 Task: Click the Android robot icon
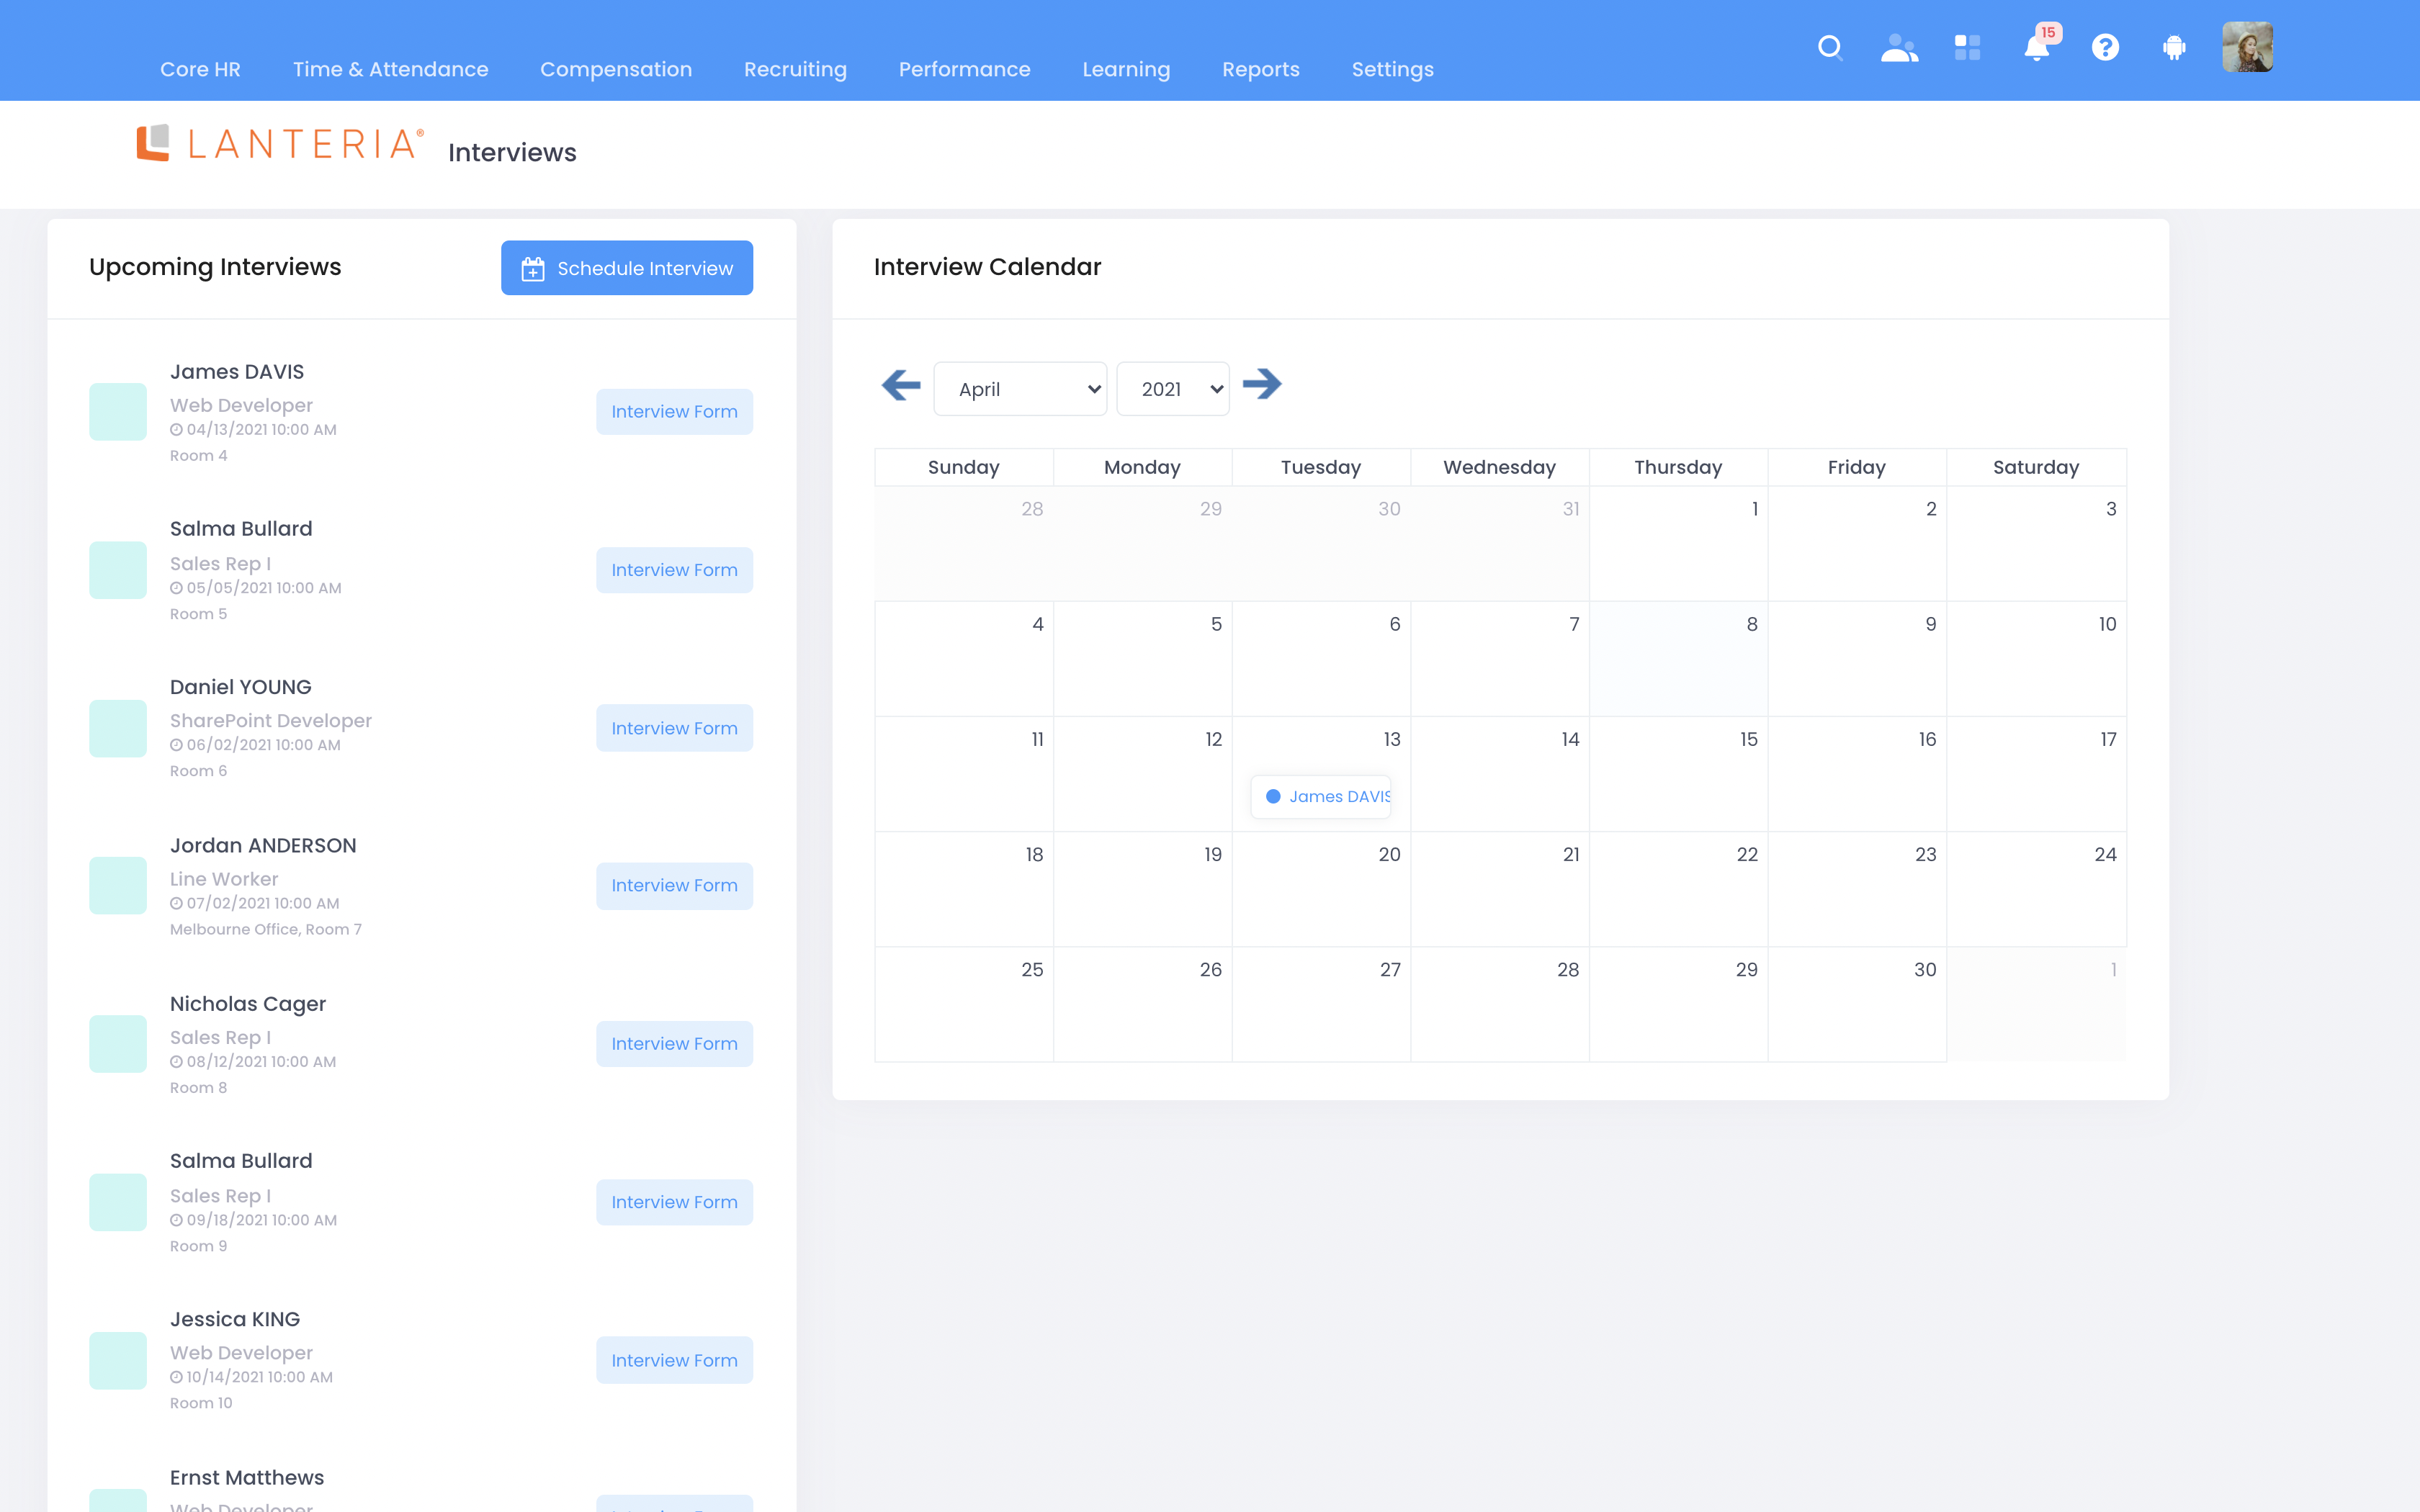2174,48
